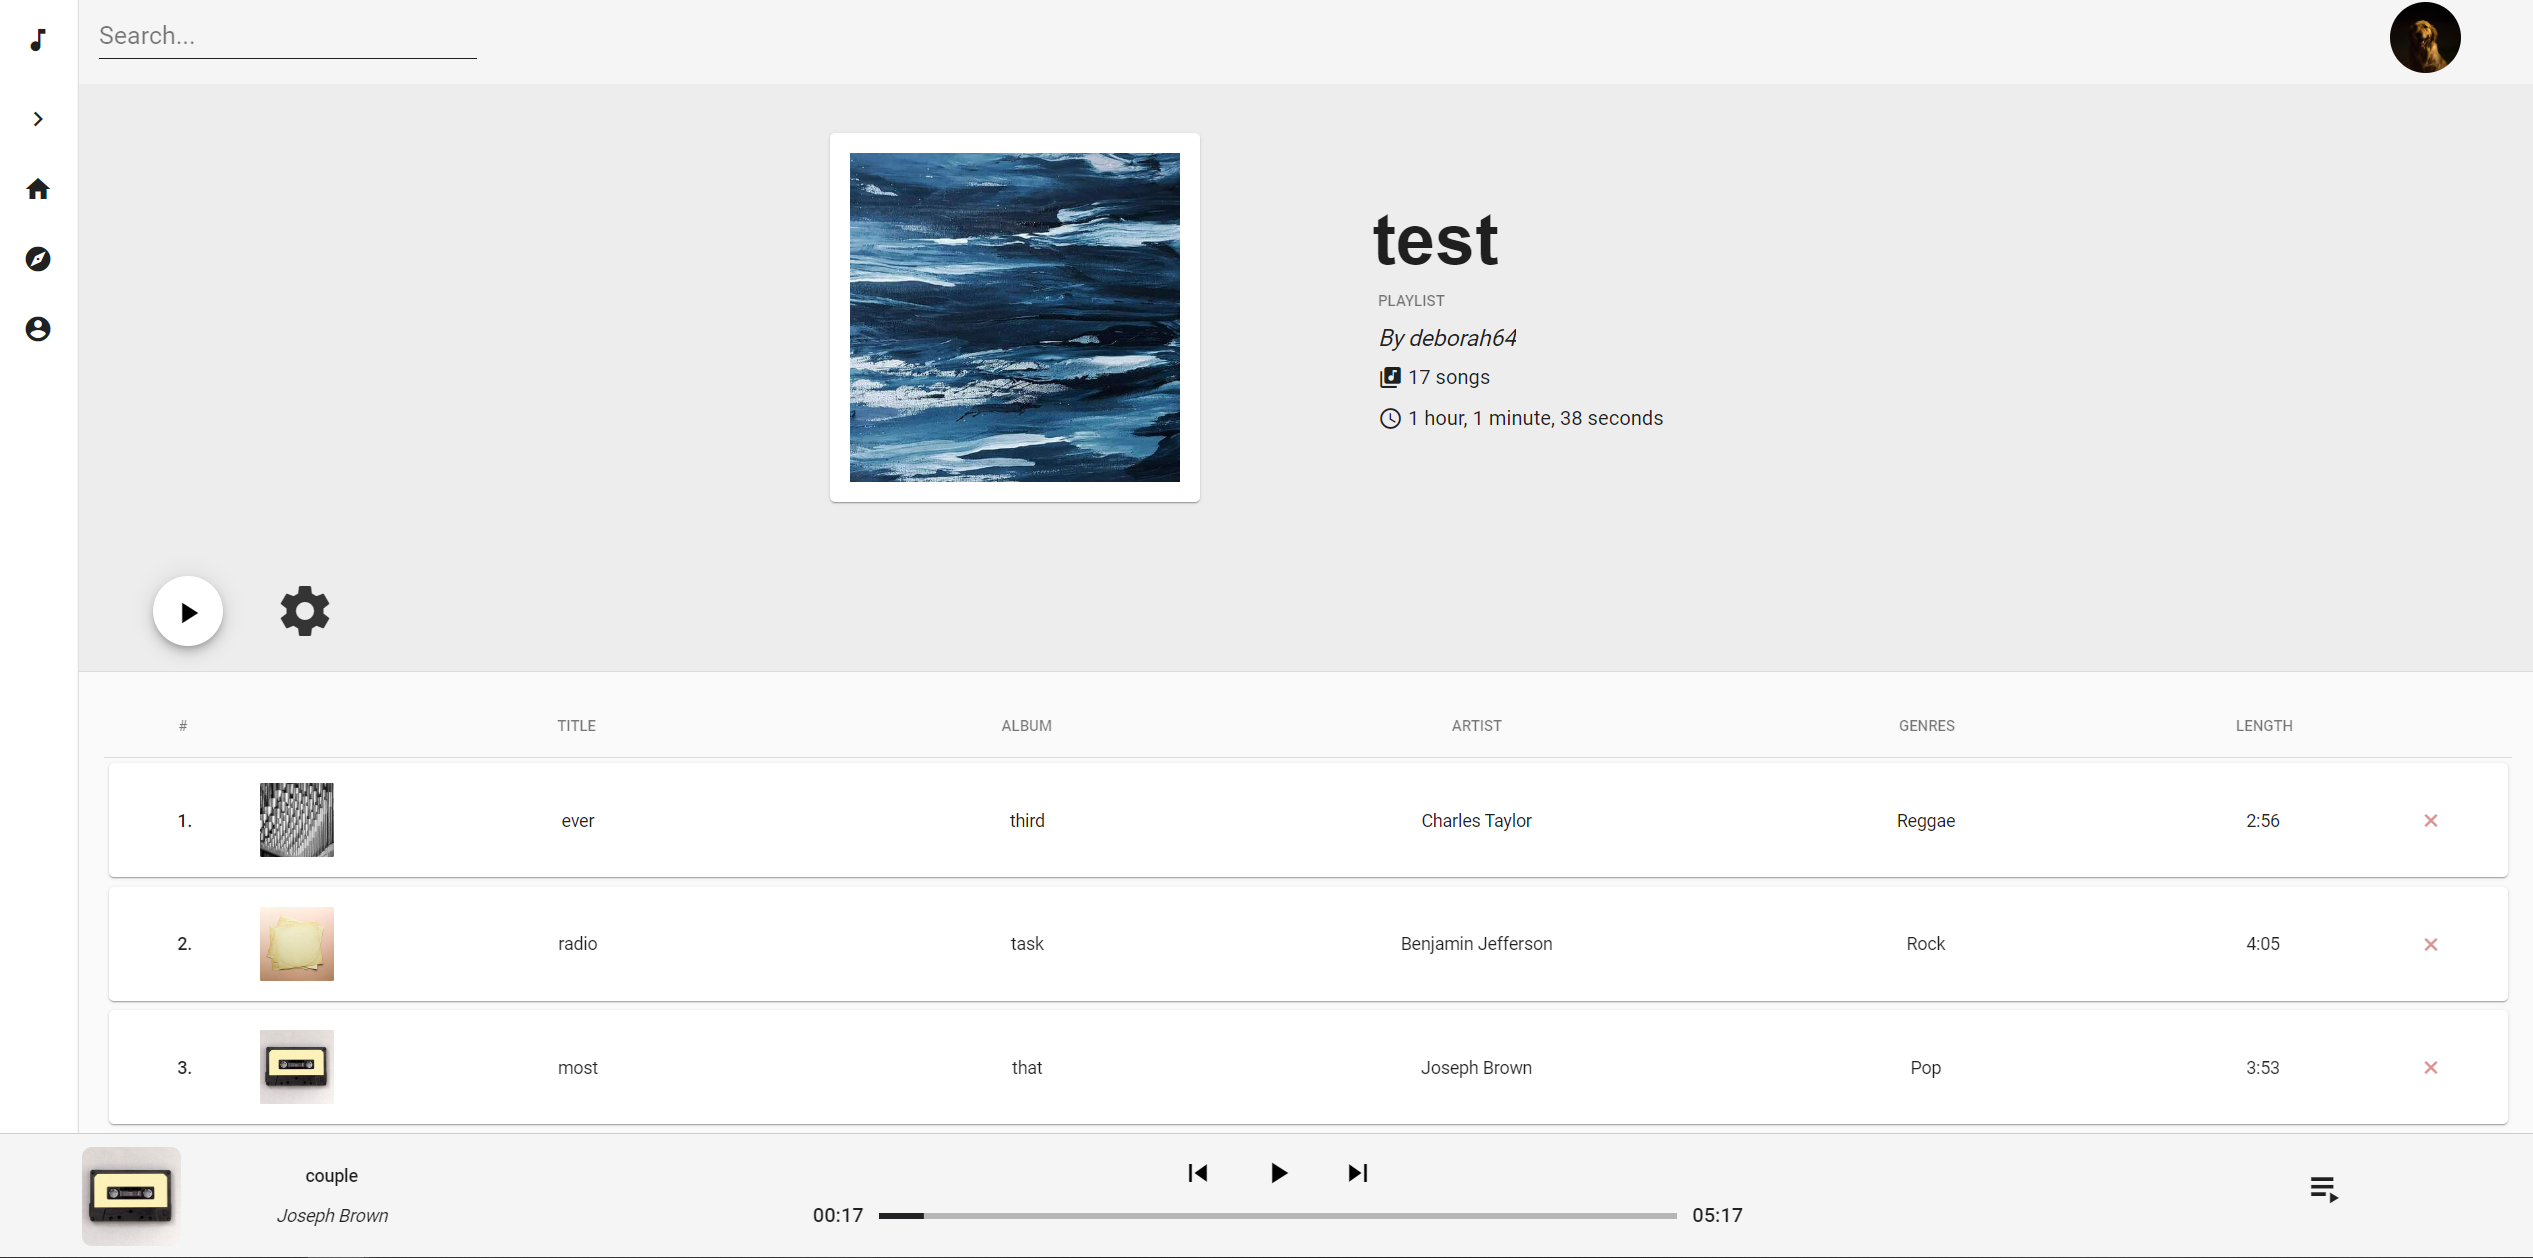Click the songs count music icon
The image size is (2533, 1258).
(1390, 377)
